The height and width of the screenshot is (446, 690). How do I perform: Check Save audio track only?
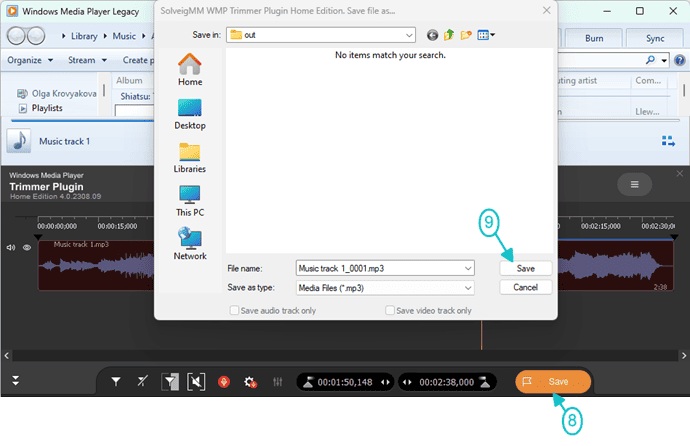(x=234, y=311)
